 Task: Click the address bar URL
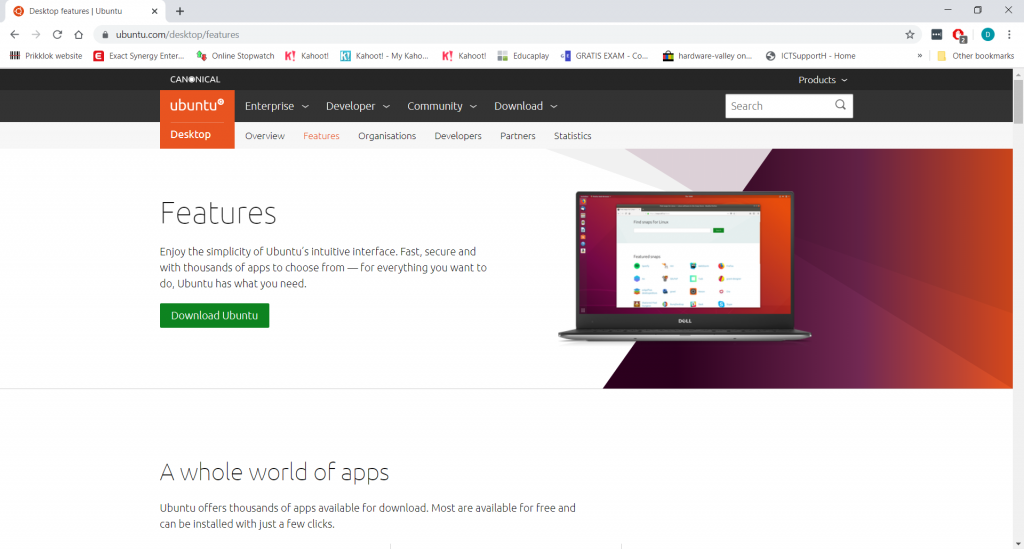point(178,35)
